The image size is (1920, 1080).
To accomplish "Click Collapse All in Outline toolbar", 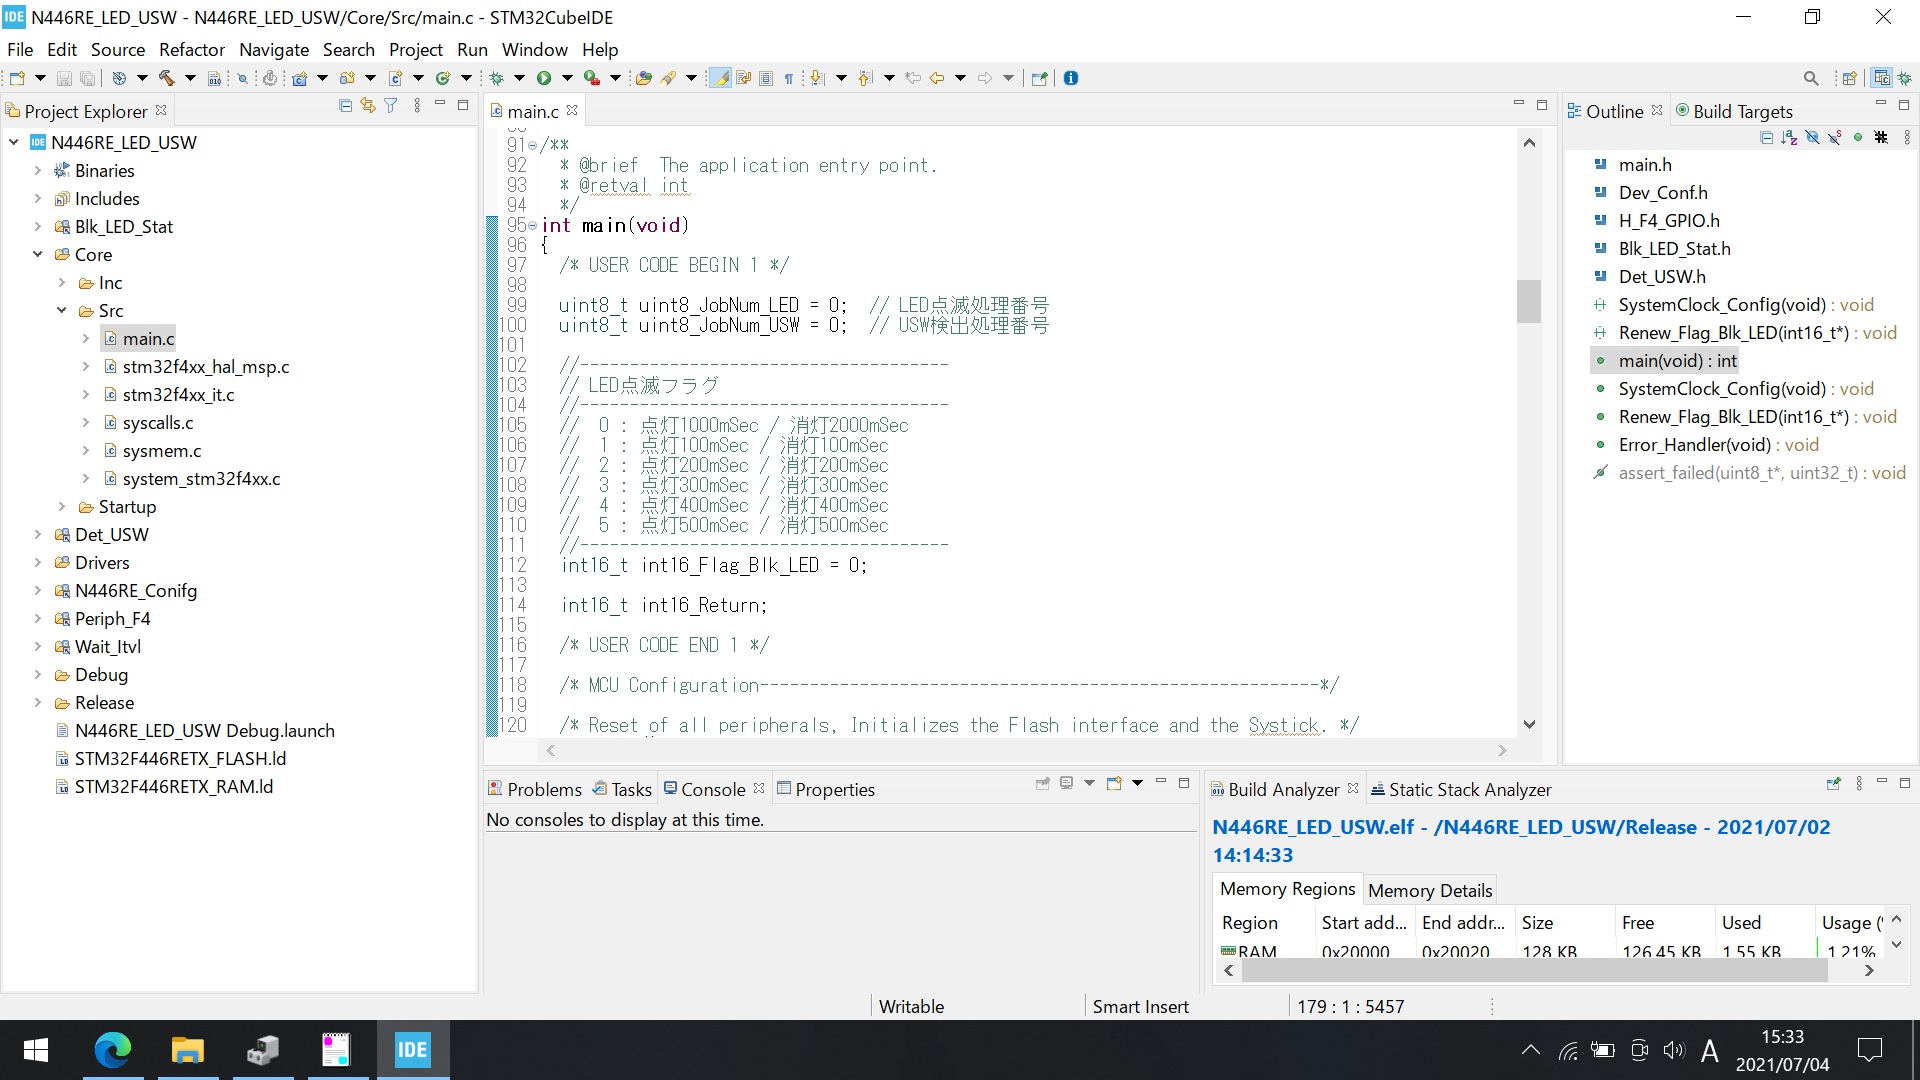I will (1766, 138).
